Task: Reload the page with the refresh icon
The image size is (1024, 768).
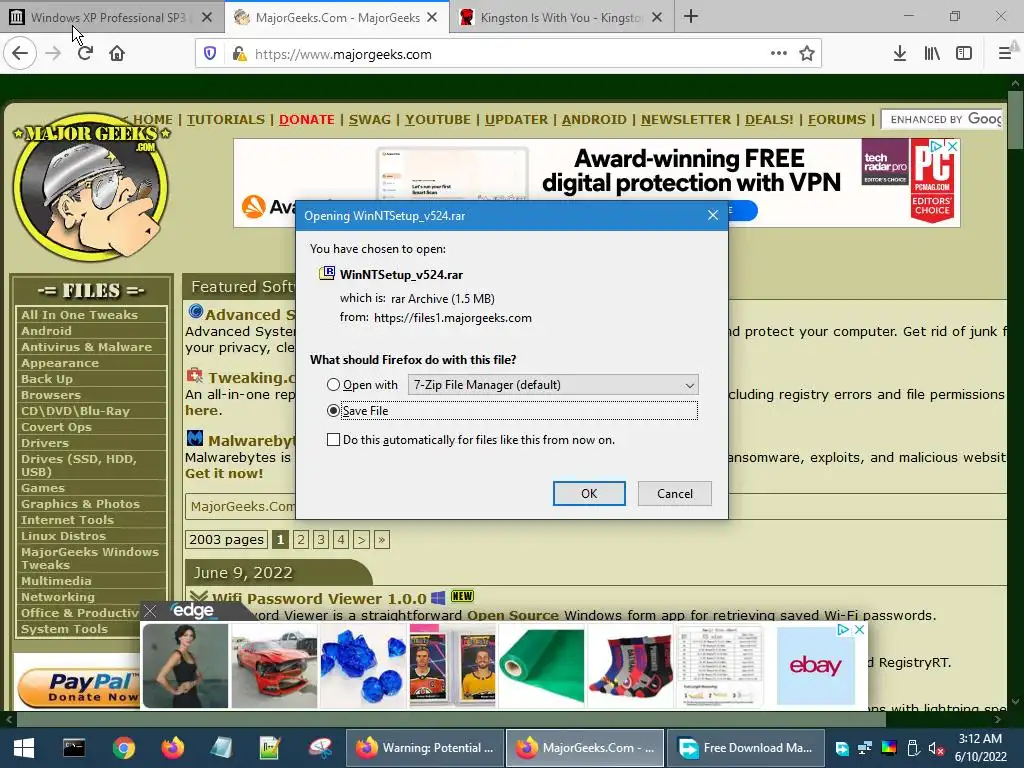Action: point(85,54)
